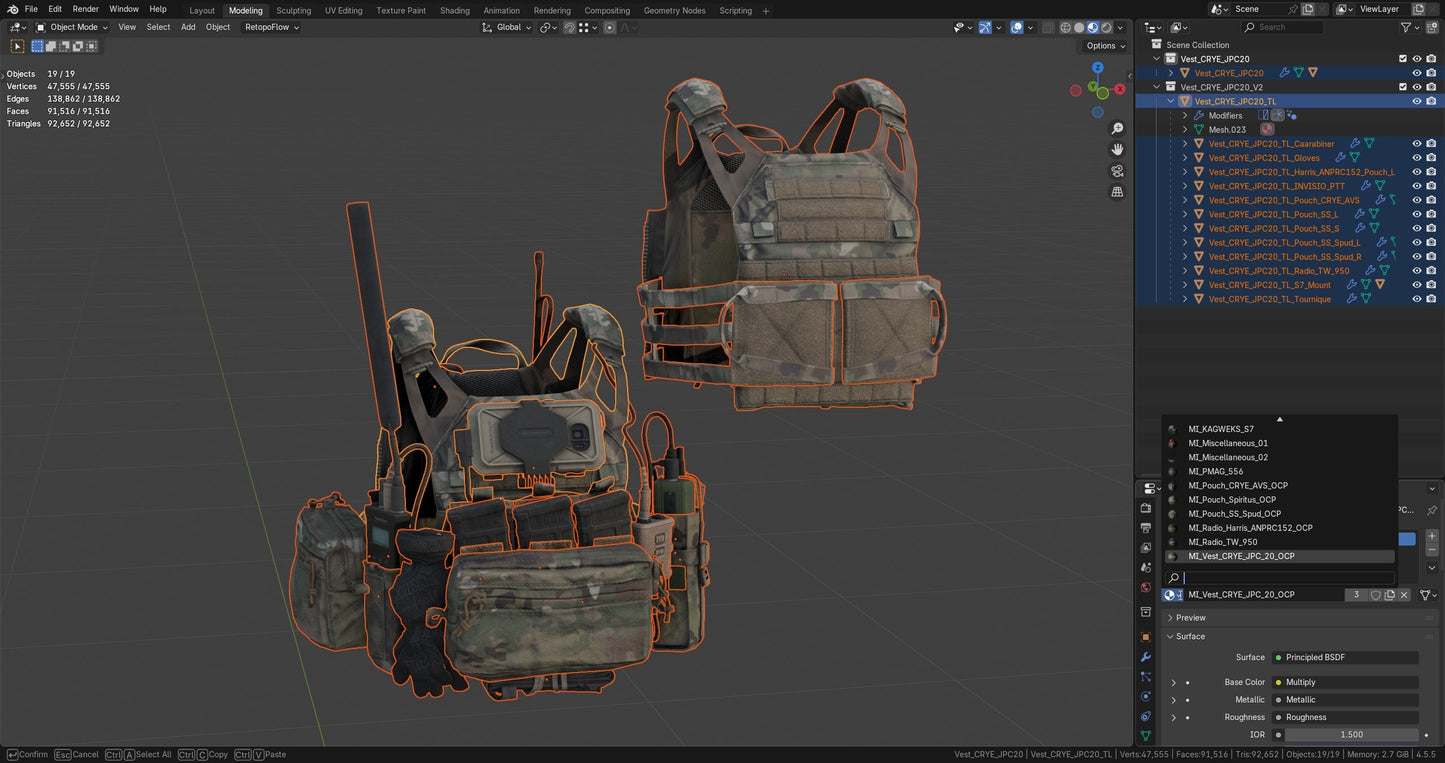Toggle X-Ray mode in the viewport header

click(x=1047, y=28)
